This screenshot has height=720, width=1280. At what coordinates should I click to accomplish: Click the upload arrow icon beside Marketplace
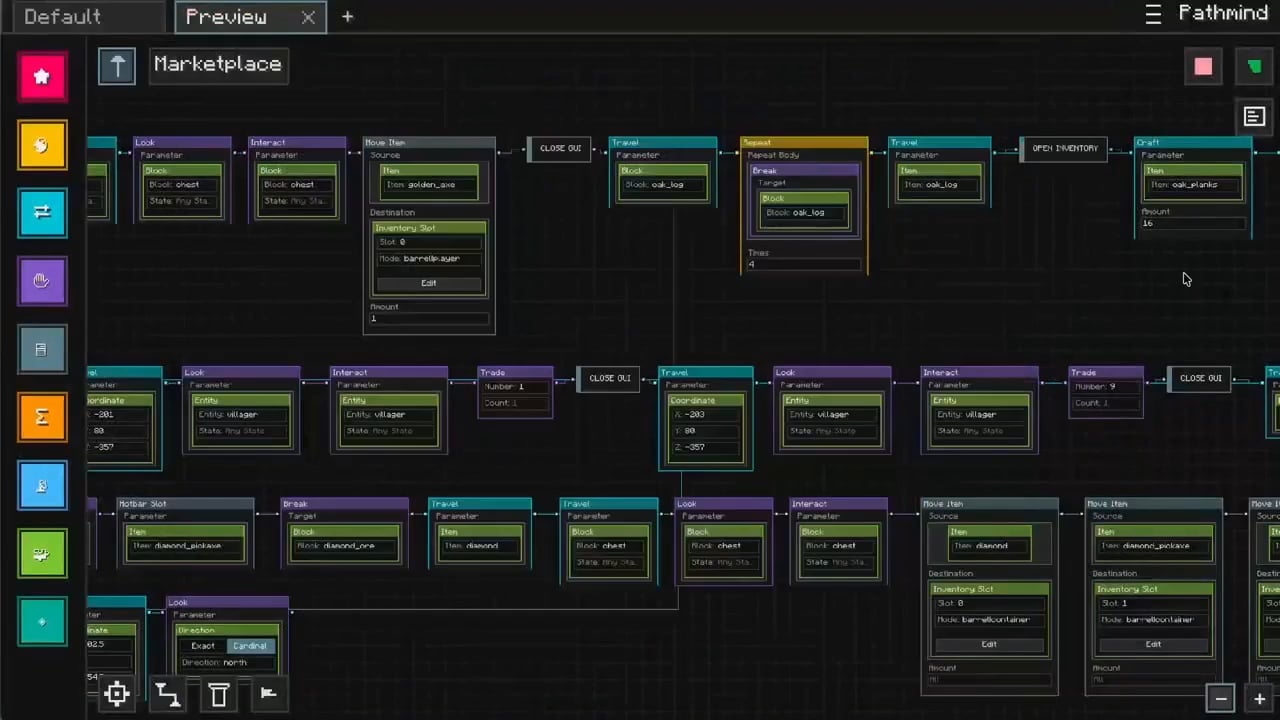click(x=117, y=66)
